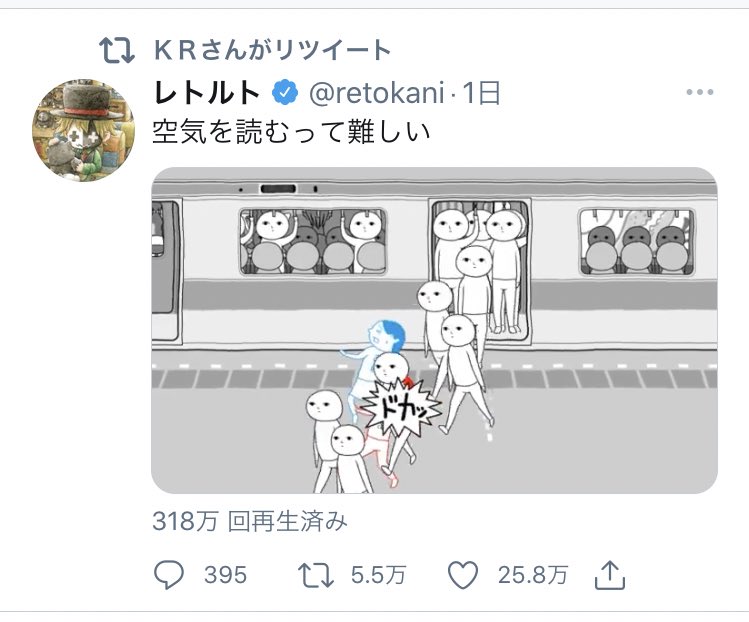
Task: Click the 25.8万 like count
Action: click(533, 575)
